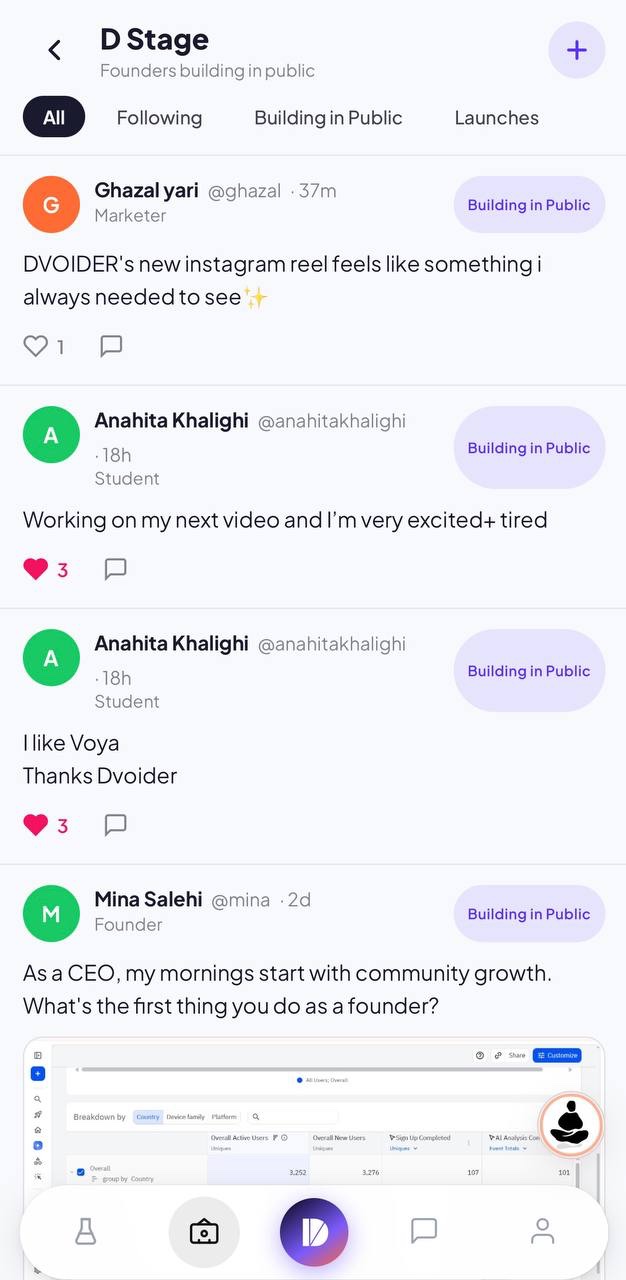The height and width of the screenshot is (1280, 626).
Task: Unlike Anahita's "next video" post heart
Action: (36, 569)
